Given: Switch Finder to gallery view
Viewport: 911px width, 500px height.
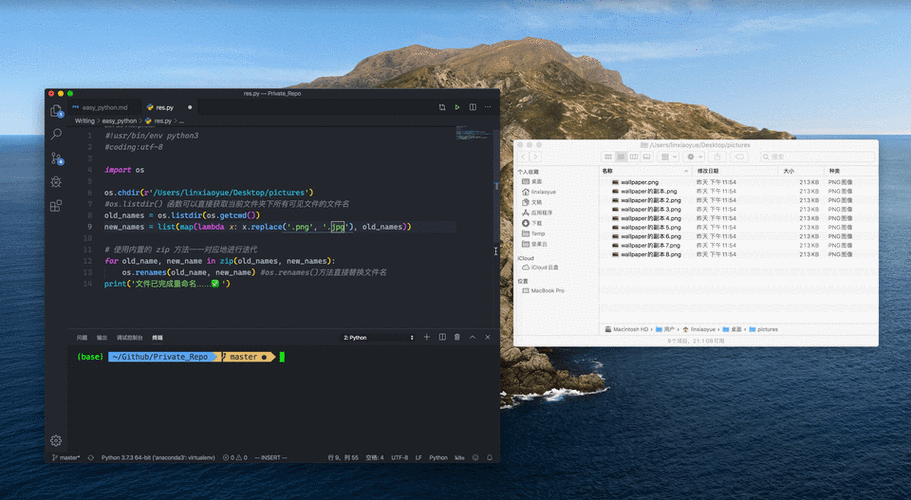Looking at the screenshot, I should pos(647,157).
